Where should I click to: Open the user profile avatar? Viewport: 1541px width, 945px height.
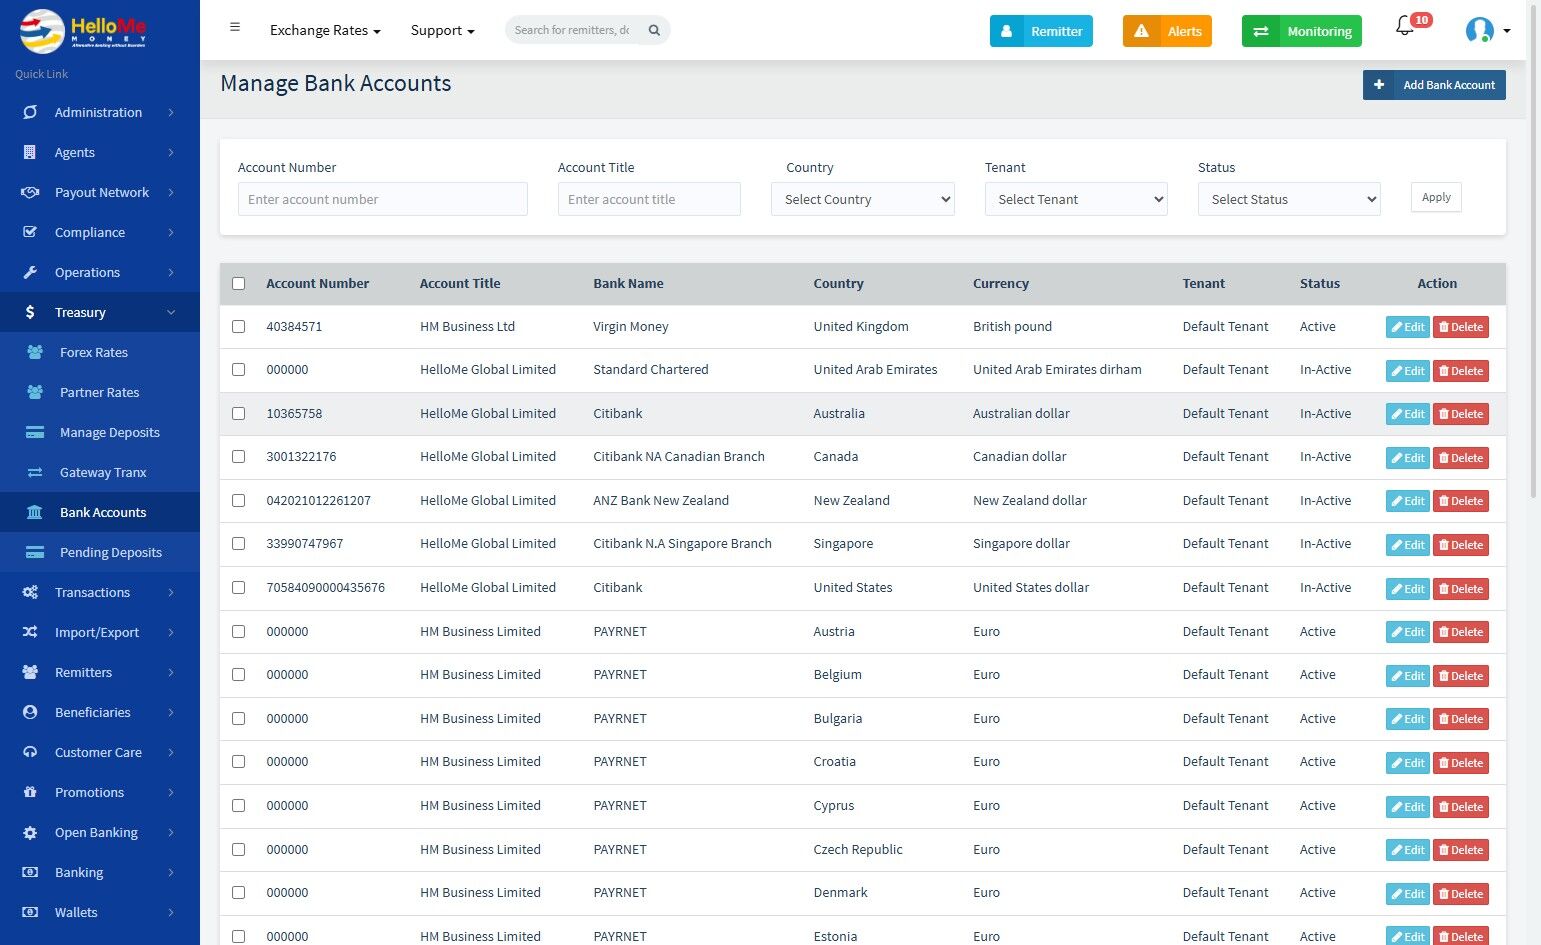1479,30
